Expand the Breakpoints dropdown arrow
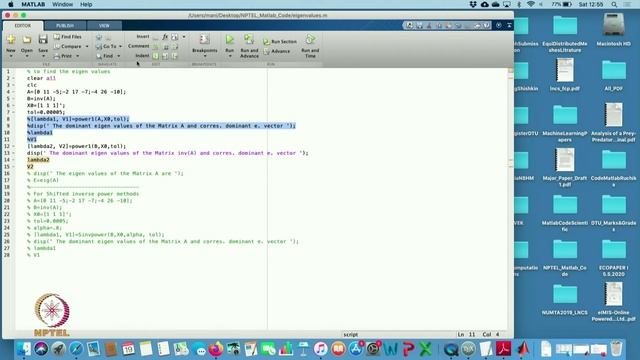The height and width of the screenshot is (360, 640). click(205, 56)
